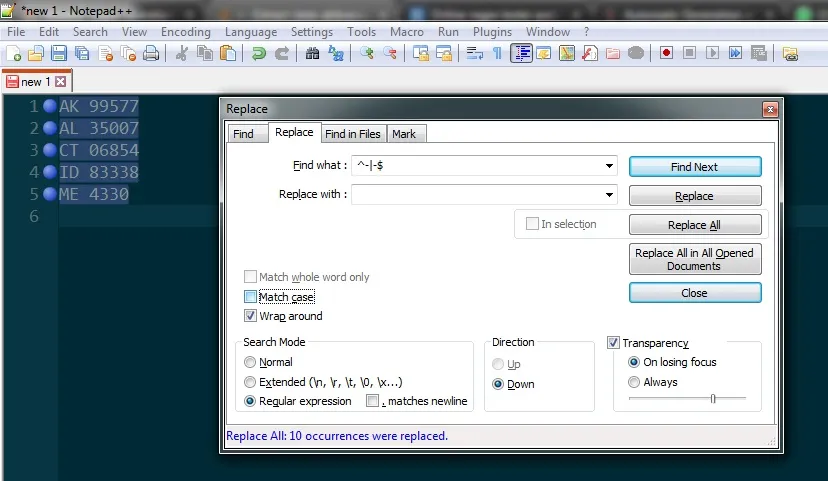This screenshot has height=481, width=828.
Task: Open the Macro menu
Action: (x=407, y=32)
